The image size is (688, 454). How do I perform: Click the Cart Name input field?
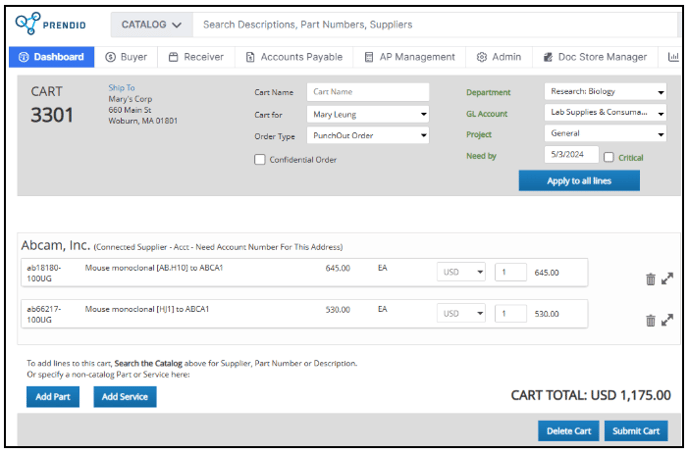coord(367,92)
